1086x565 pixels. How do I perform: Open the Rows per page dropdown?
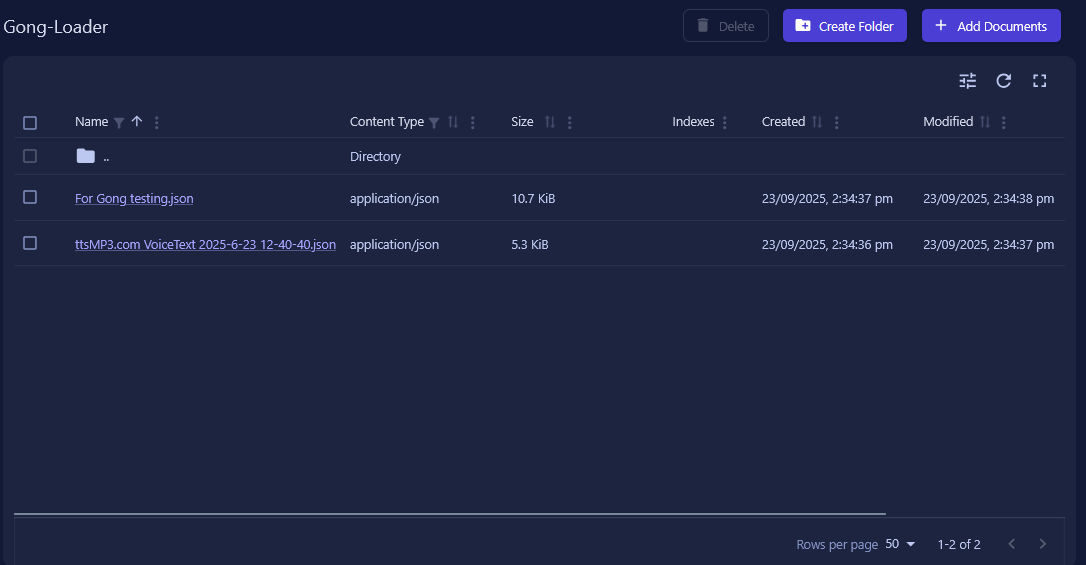900,544
